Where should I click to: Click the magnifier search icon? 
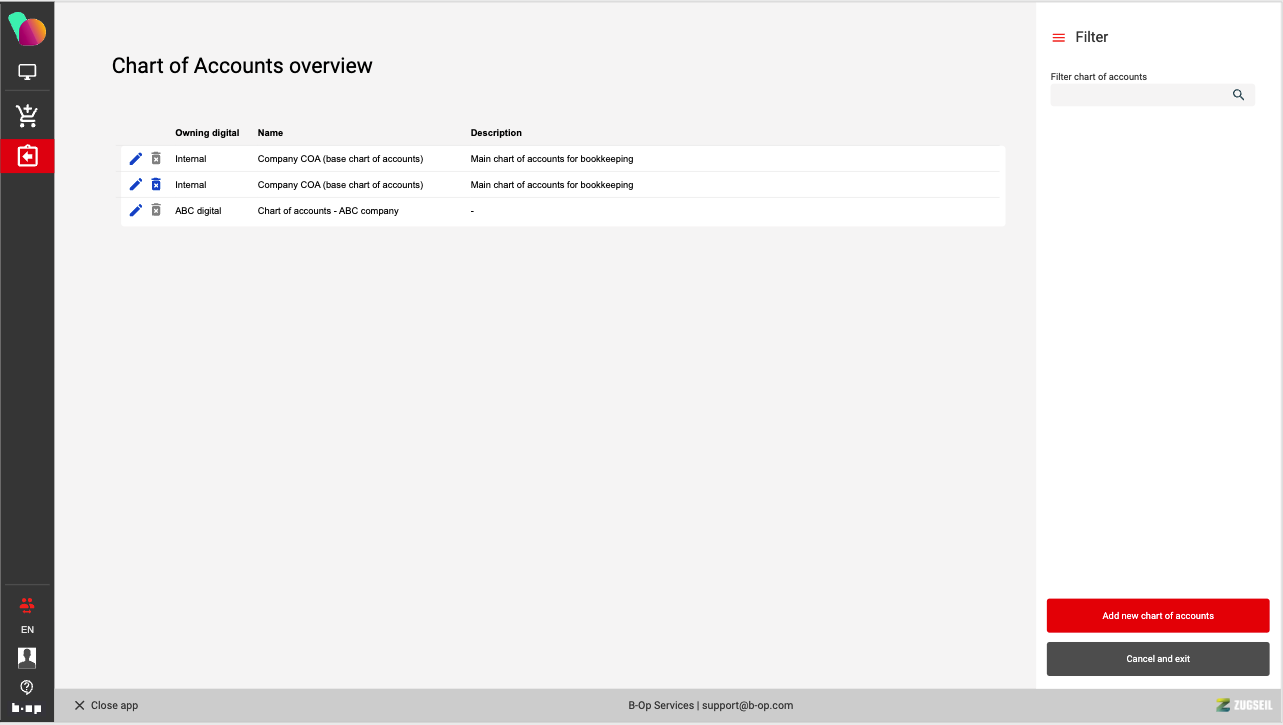click(x=1238, y=95)
